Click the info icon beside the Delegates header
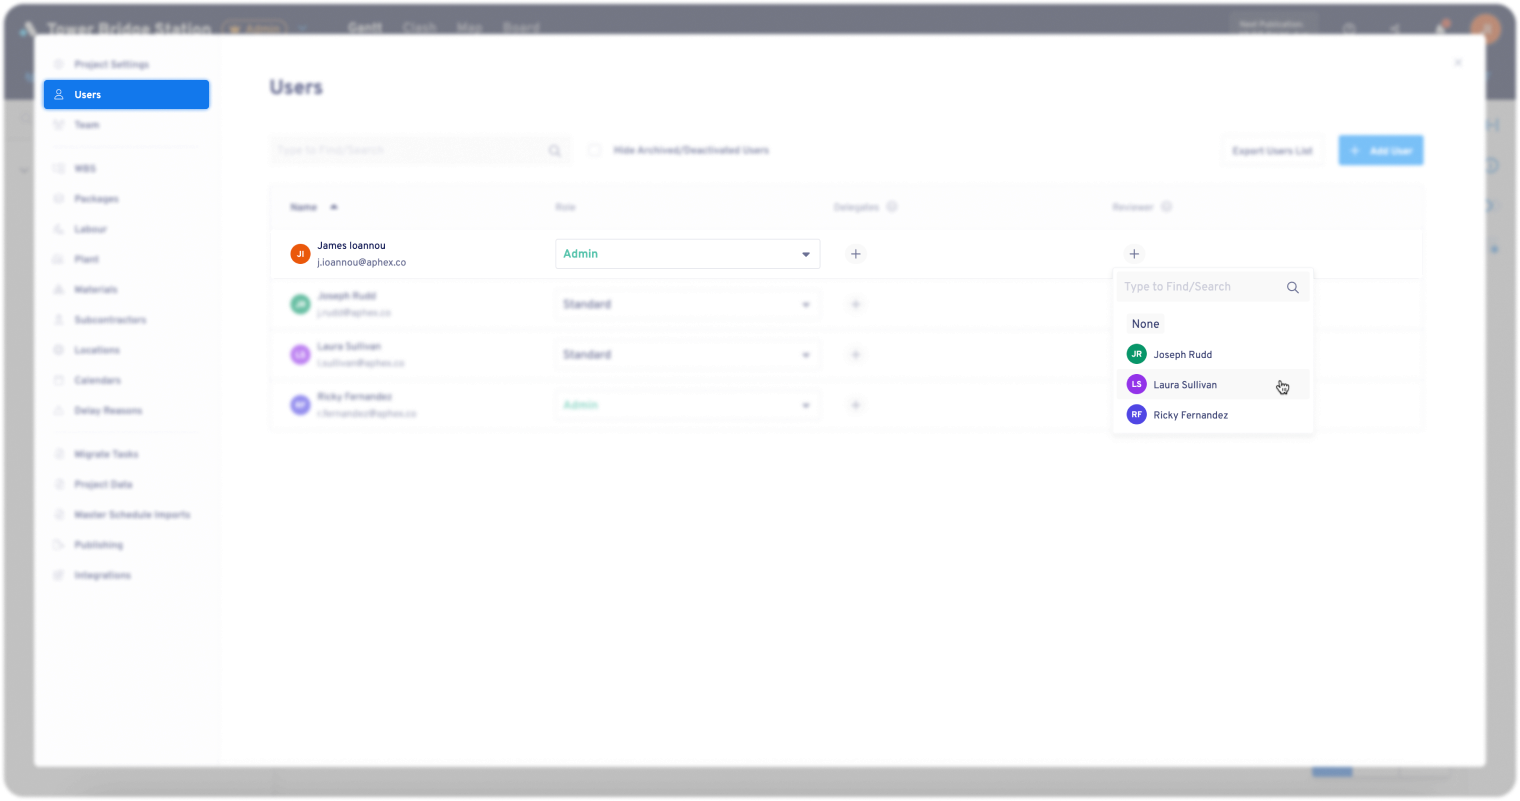 (892, 207)
